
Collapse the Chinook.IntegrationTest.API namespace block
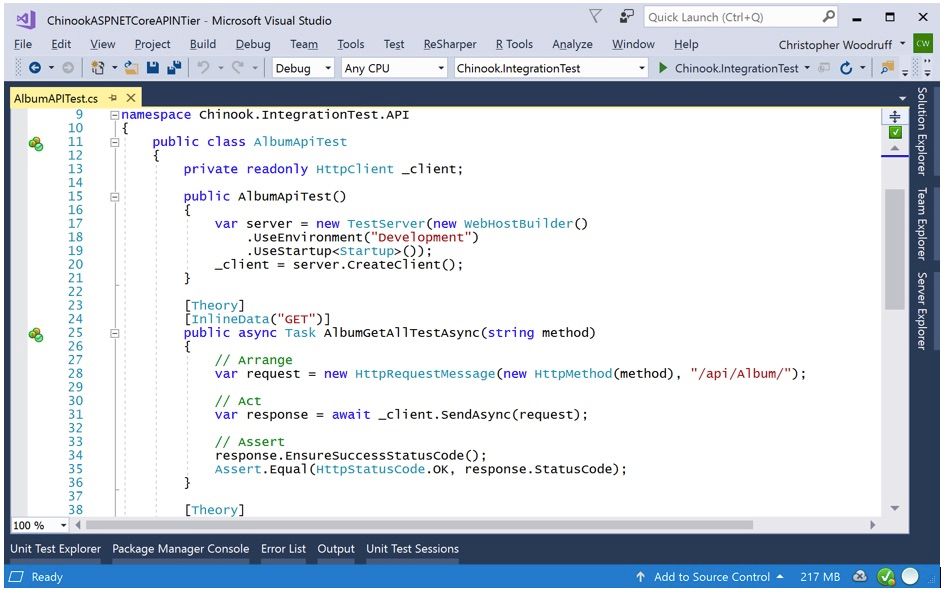pos(115,114)
